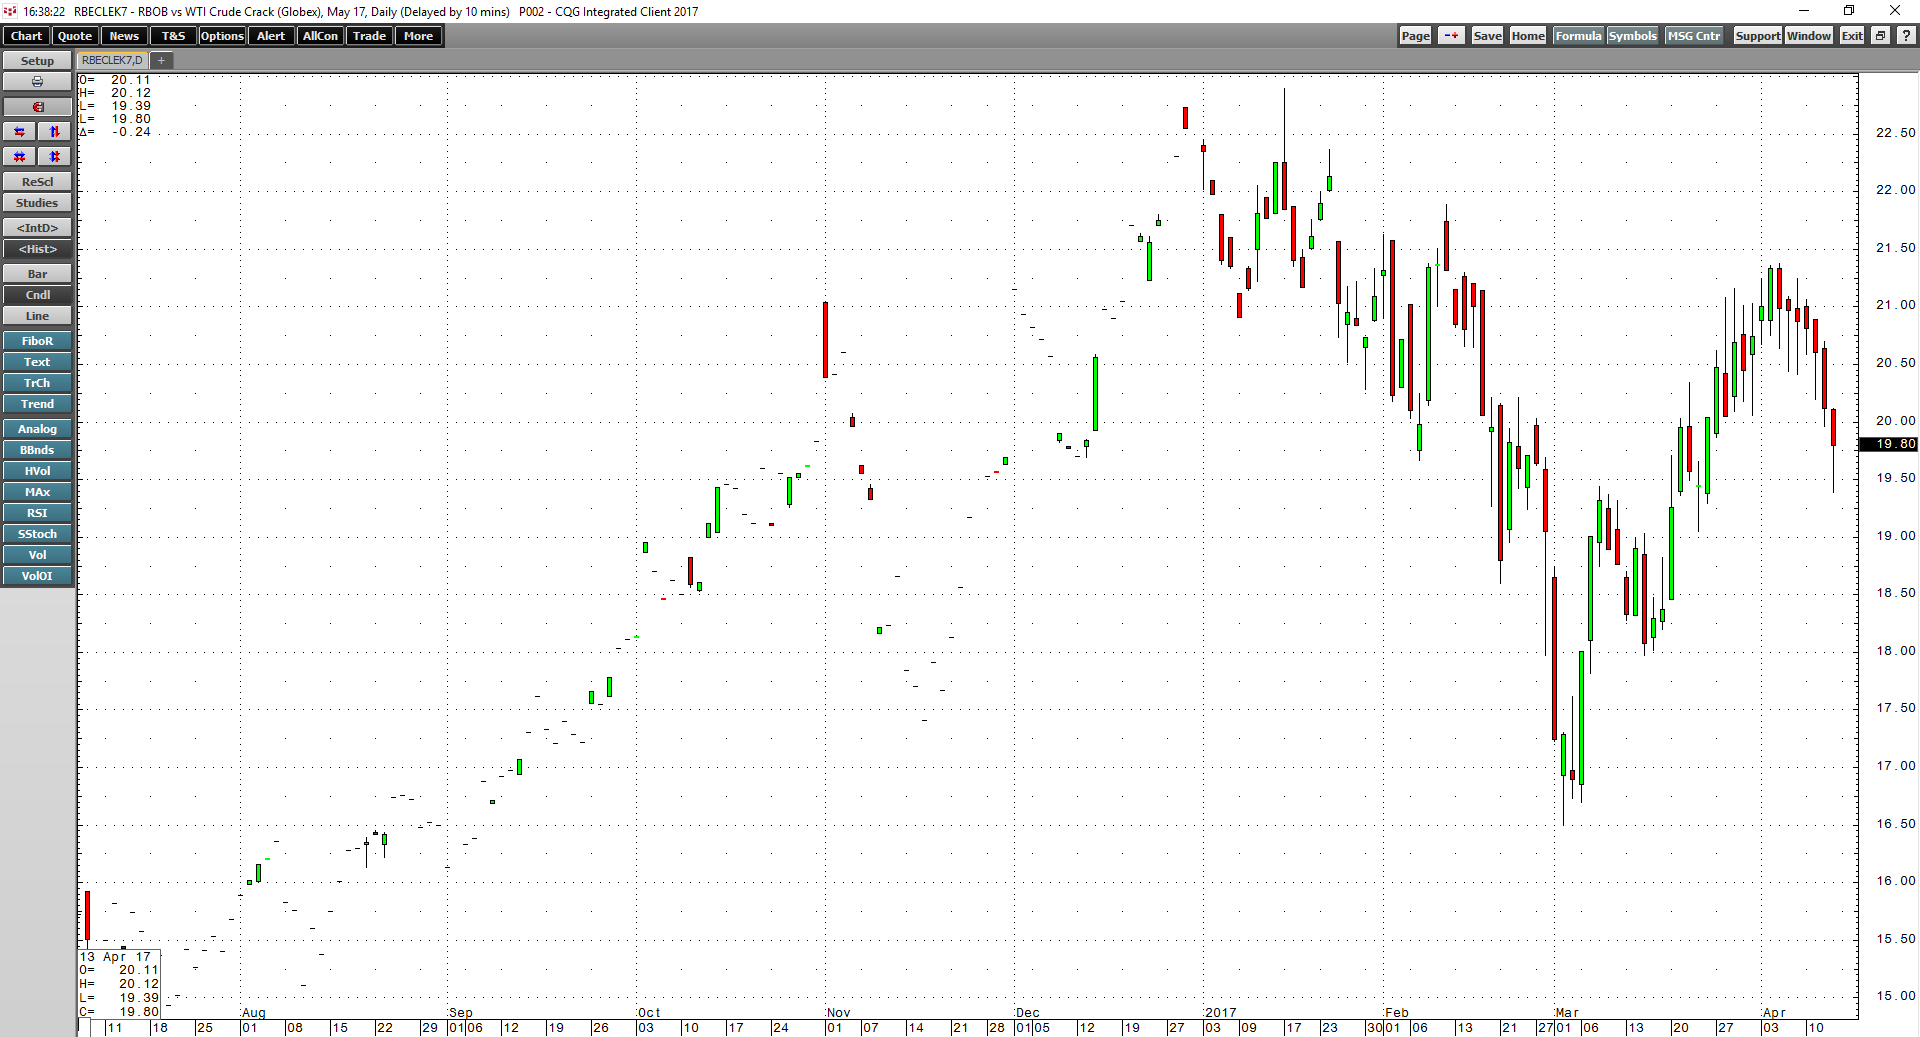Open the More menu
The image size is (1920, 1037).
418,35
